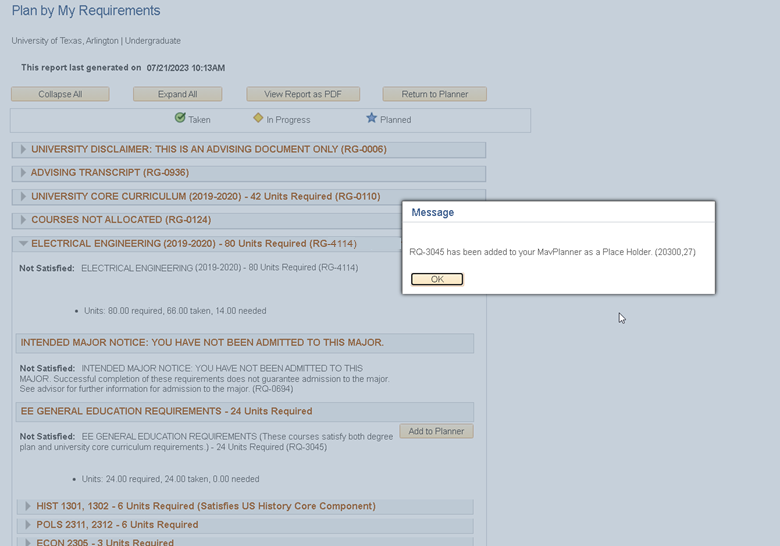Expand Courses Not Allocated section

[x=23, y=220]
